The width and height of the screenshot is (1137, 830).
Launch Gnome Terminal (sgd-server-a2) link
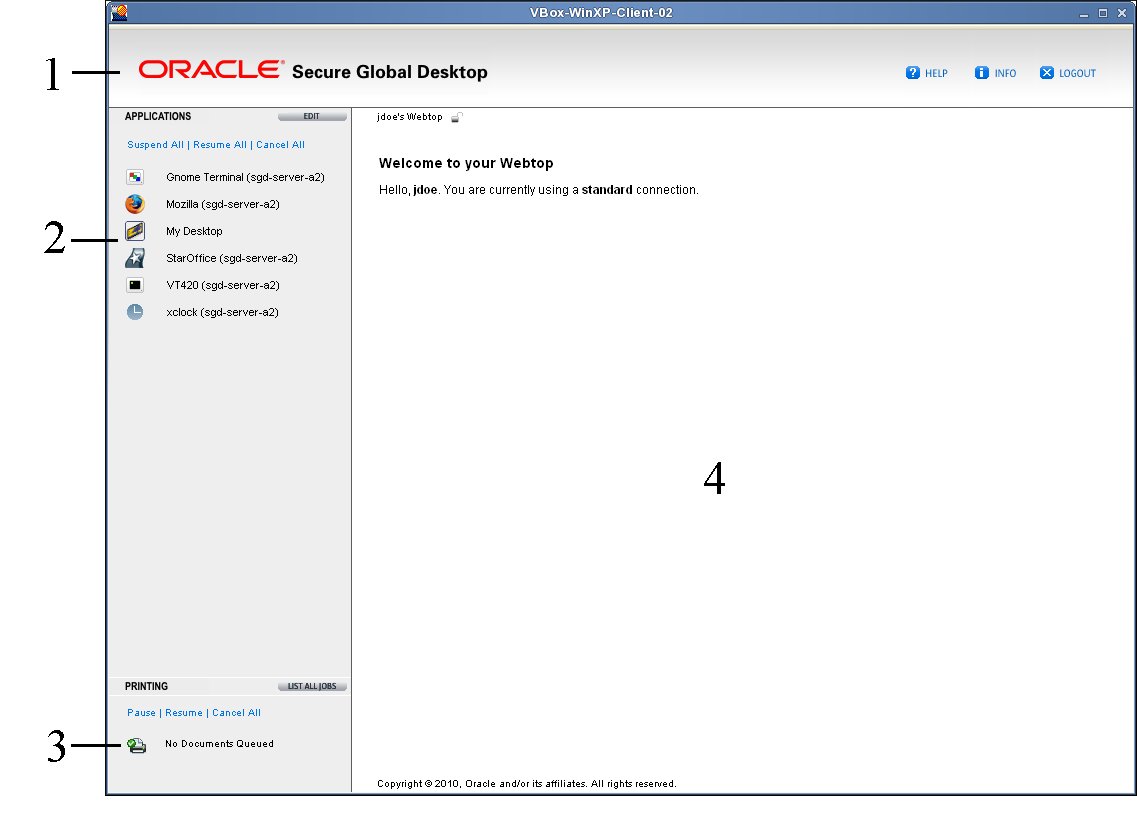click(245, 177)
